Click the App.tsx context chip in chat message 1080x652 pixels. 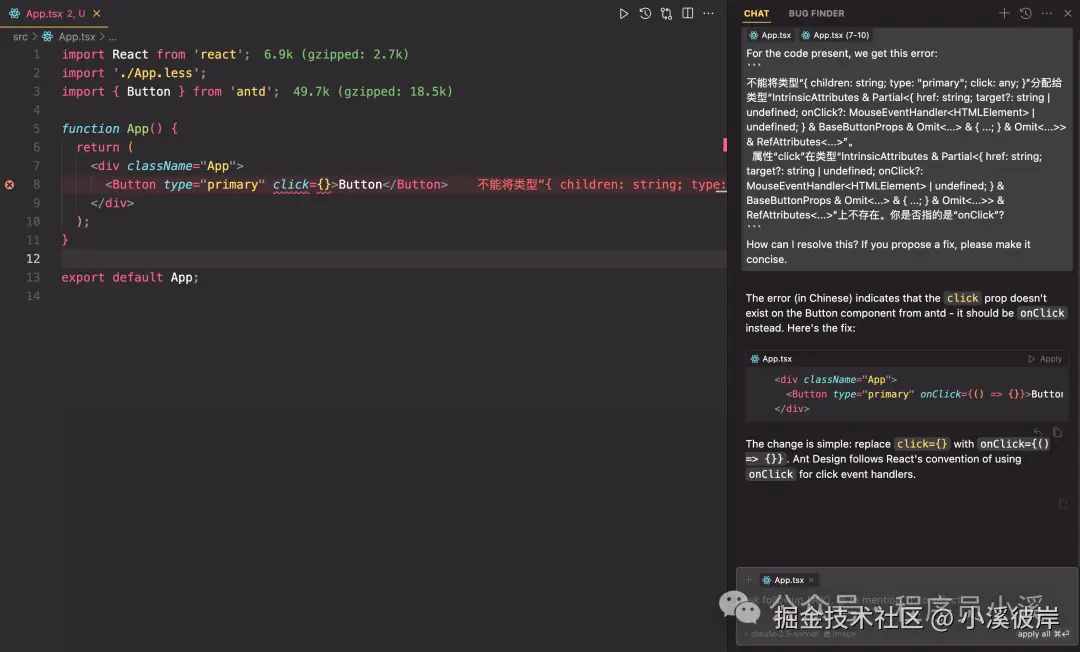pyautogui.click(x=770, y=35)
